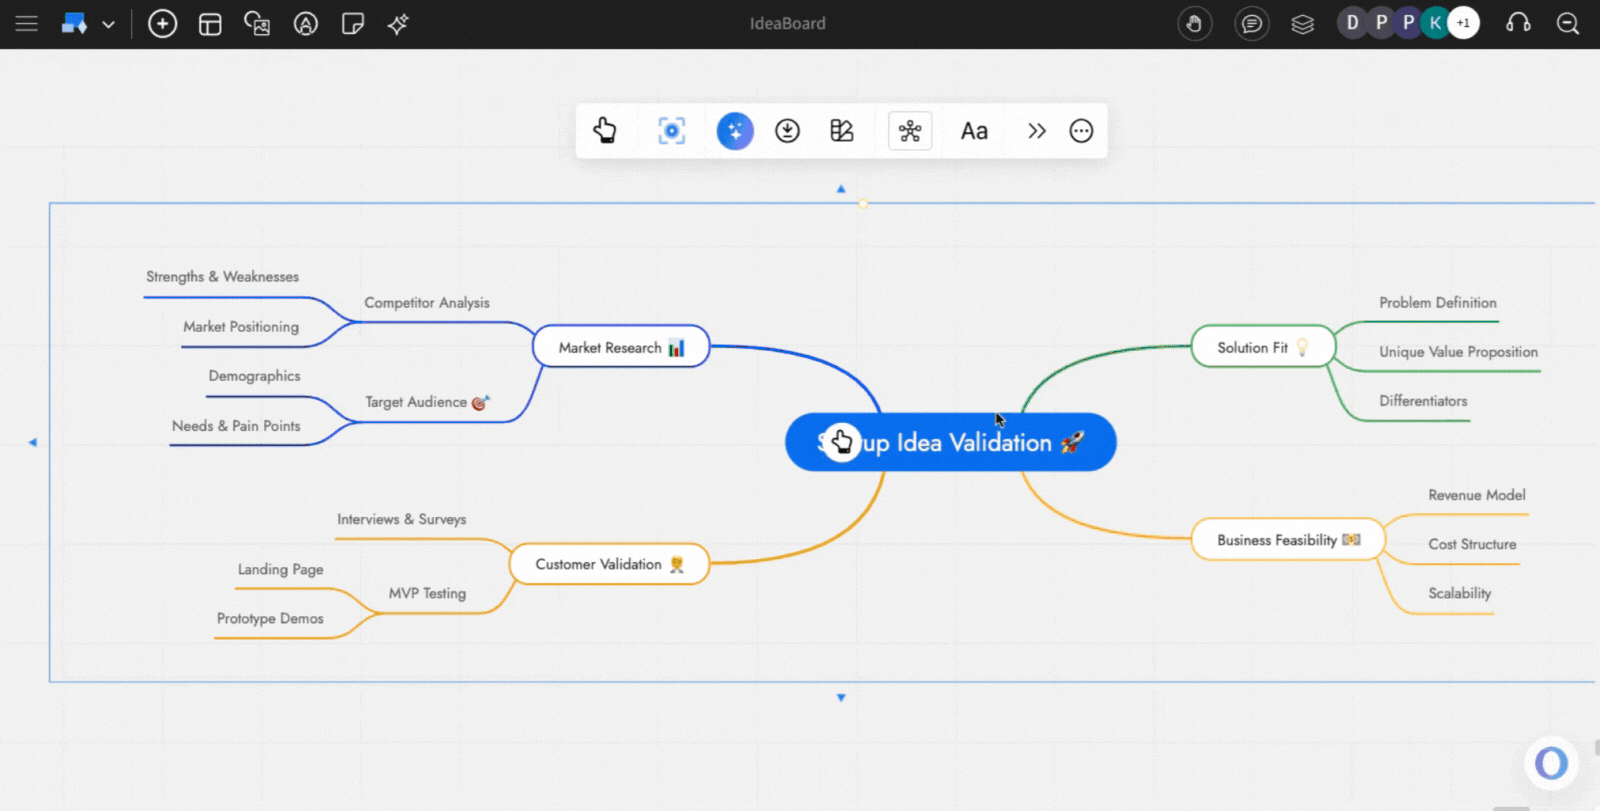
Task: Click the plus insert icon
Action: click(x=162, y=23)
